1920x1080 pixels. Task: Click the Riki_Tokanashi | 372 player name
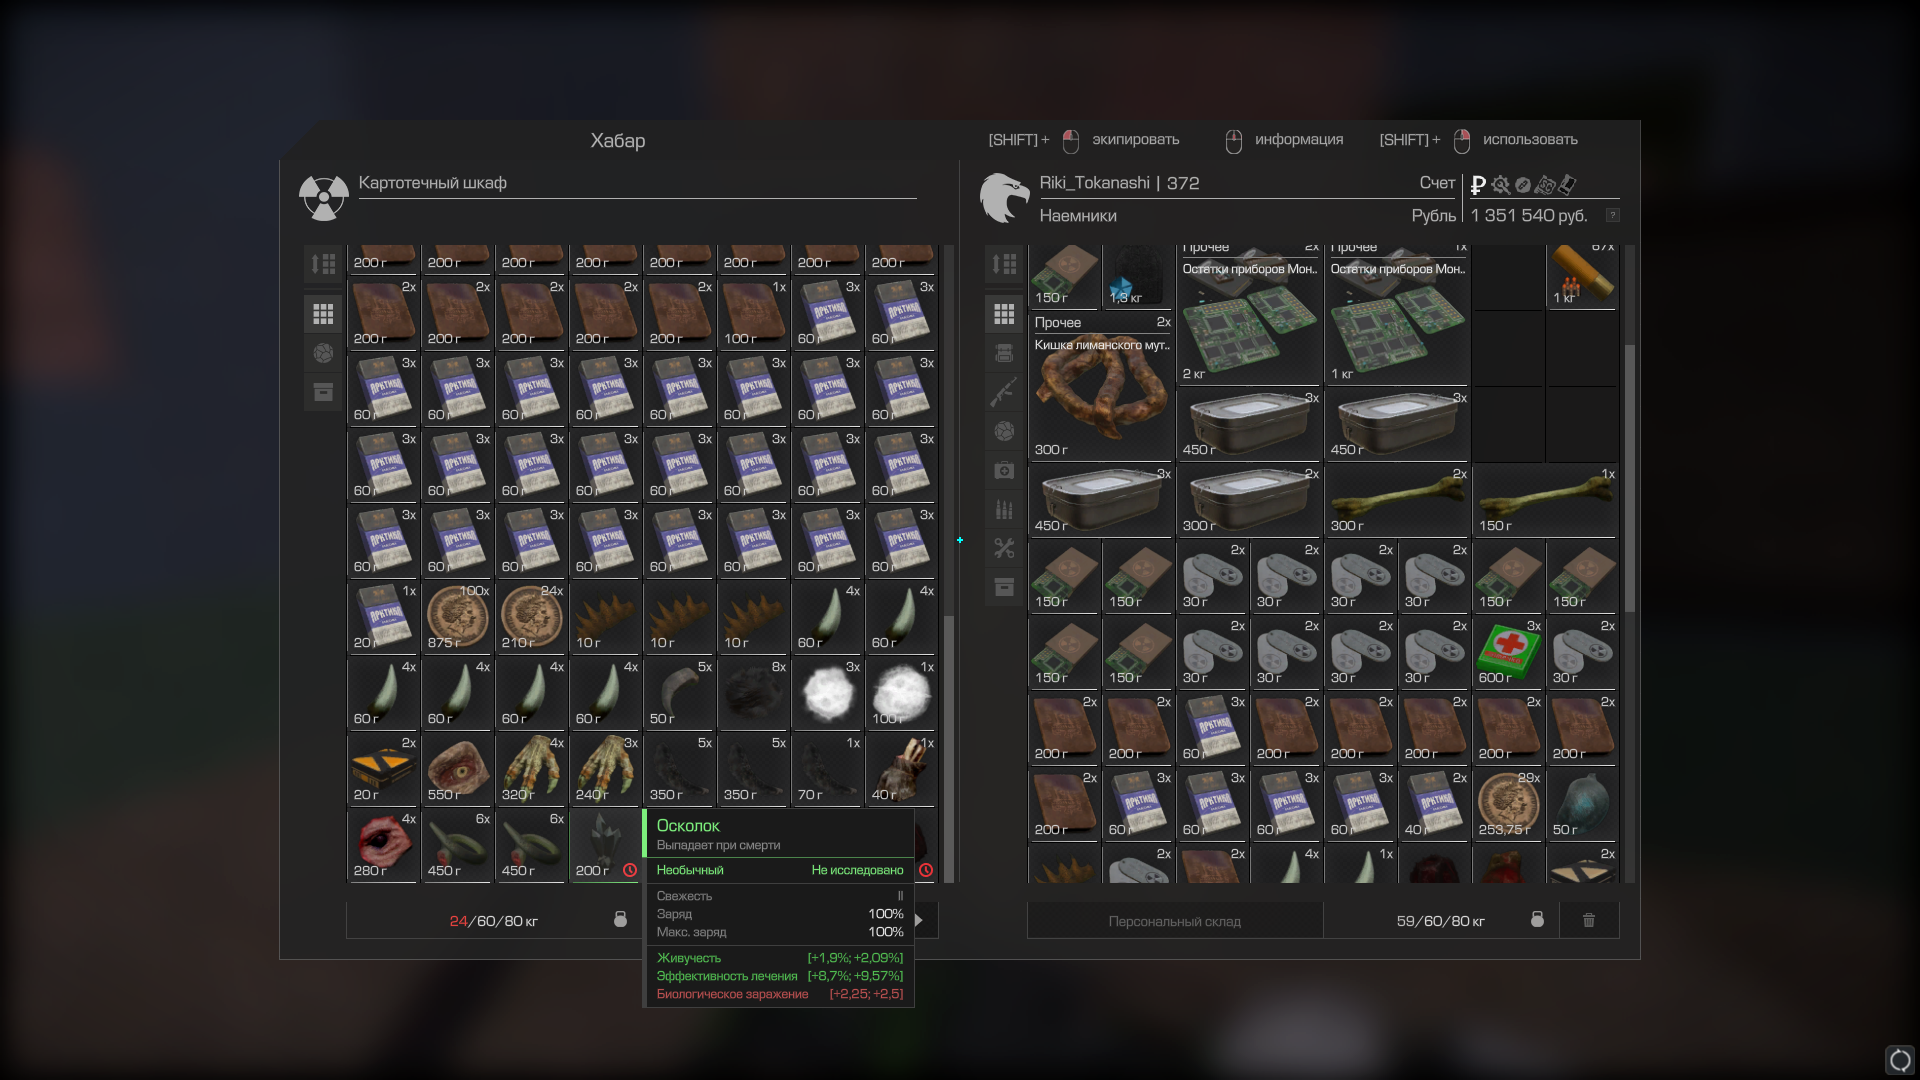point(1119,183)
